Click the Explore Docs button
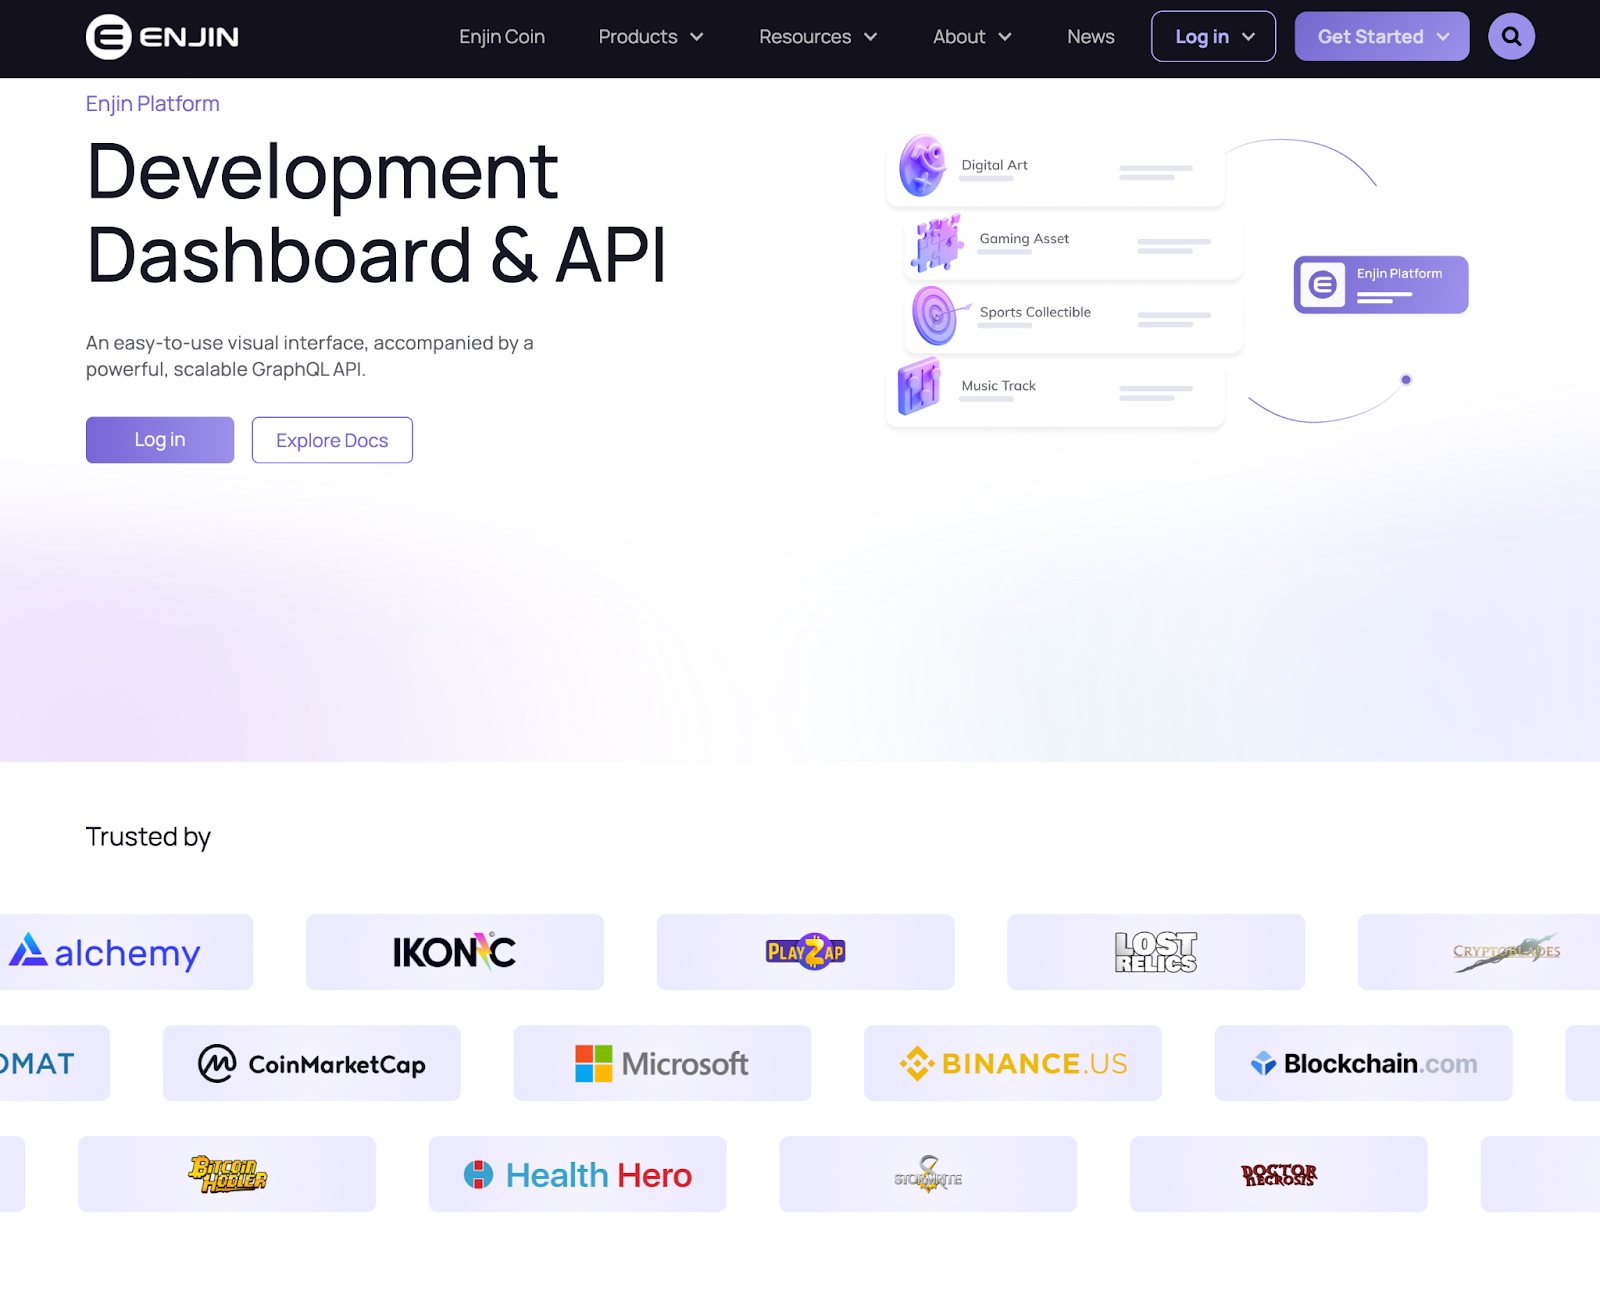This screenshot has height=1301, width=1600. click(332, 440)
